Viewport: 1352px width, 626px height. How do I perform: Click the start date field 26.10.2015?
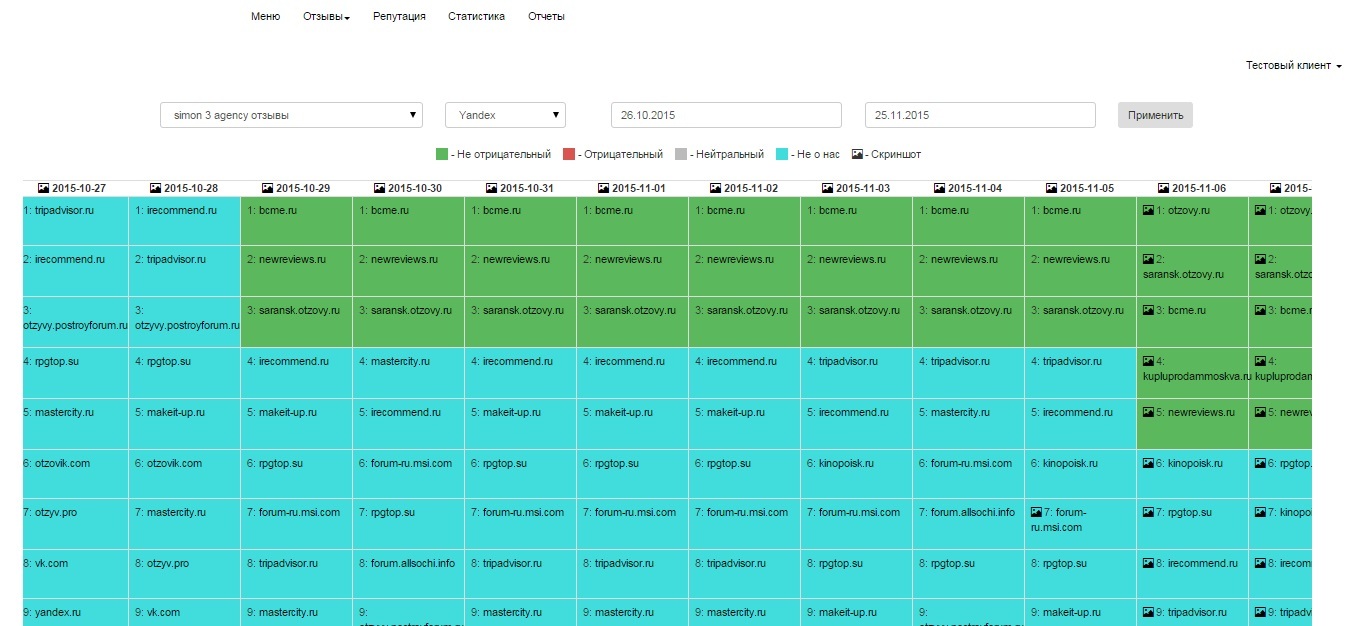[x=726, y=115]
